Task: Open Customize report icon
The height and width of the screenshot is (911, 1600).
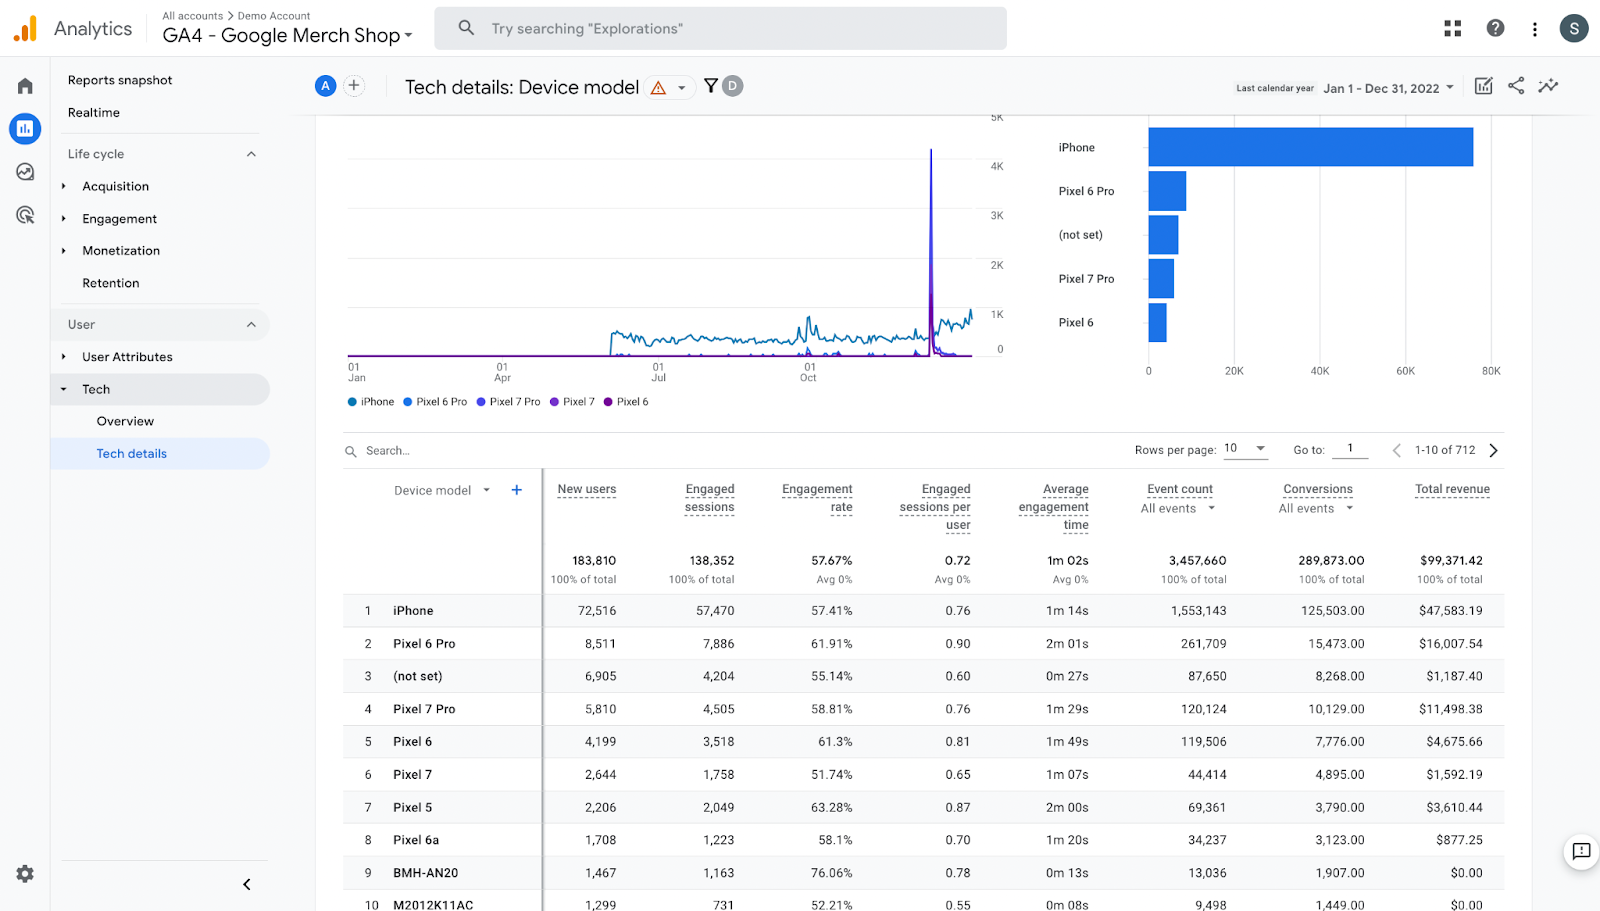Action: 1484,86
